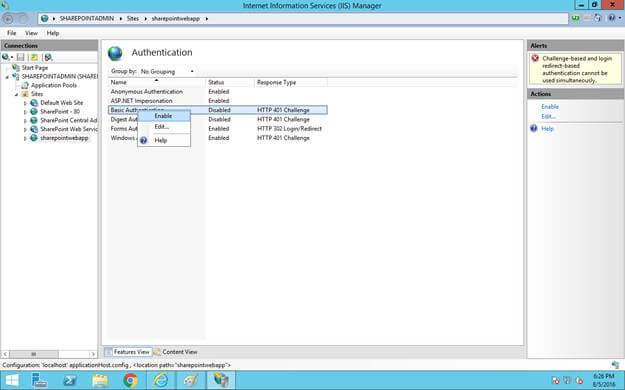Screen dimensions: 625x390
Task: Switch to the Features View tab
Action: click(x=128, y=352)
